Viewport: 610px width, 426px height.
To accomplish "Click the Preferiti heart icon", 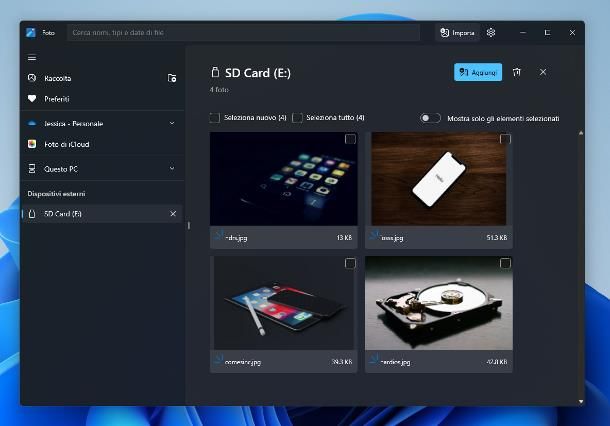I will tap(32, 99).
